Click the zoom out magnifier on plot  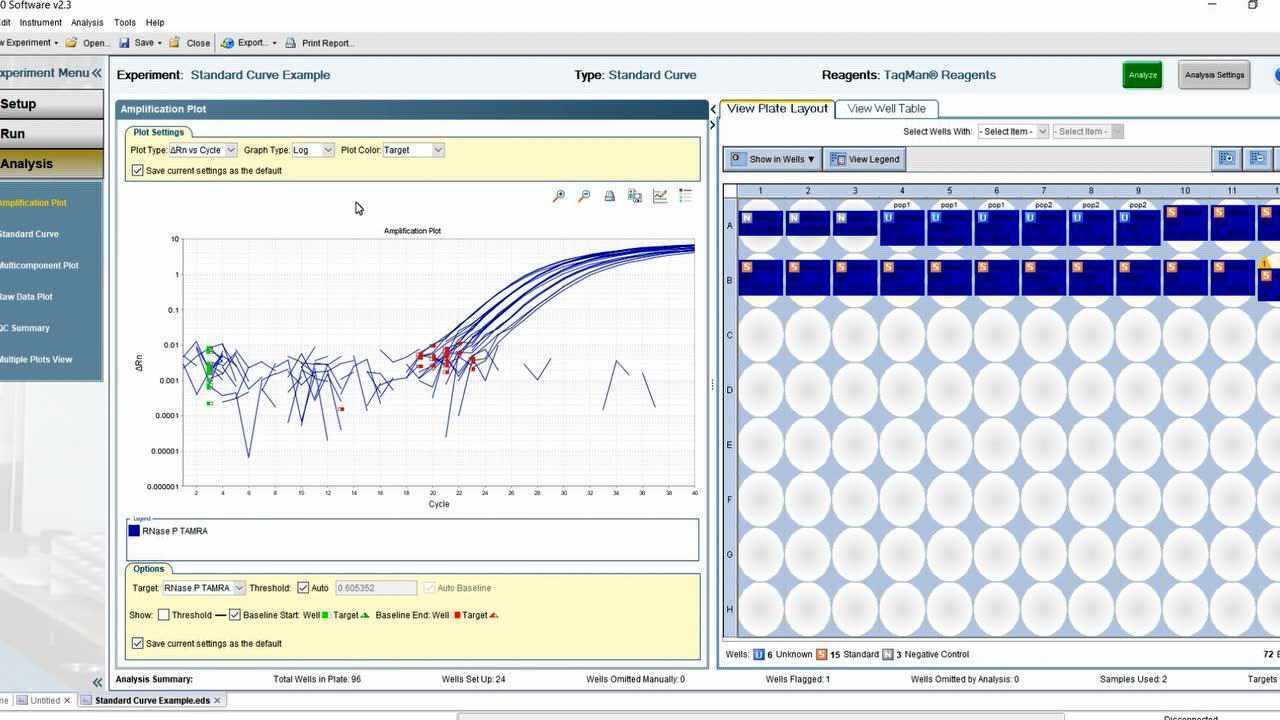pyautogui.click(x=584, y=196)
